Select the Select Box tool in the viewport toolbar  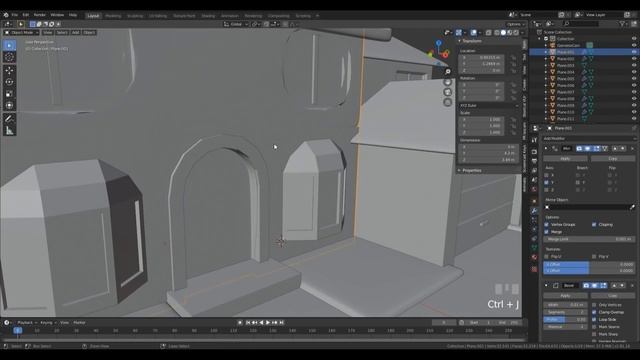click(x=9, y=45)
